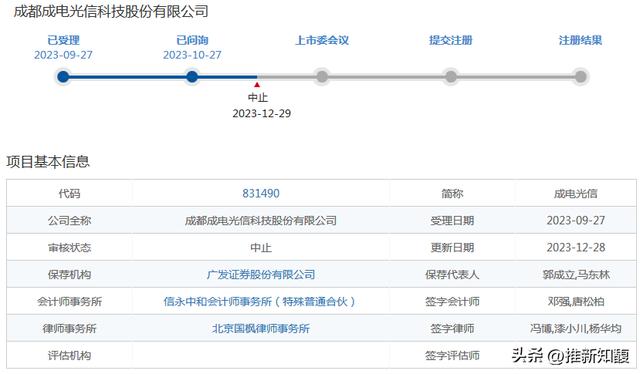Viewport: 640px width, 374px height.
Task: Click the 2023-09-27 date under 已受理
Action: pyautogui.click(x=63, y=55)
